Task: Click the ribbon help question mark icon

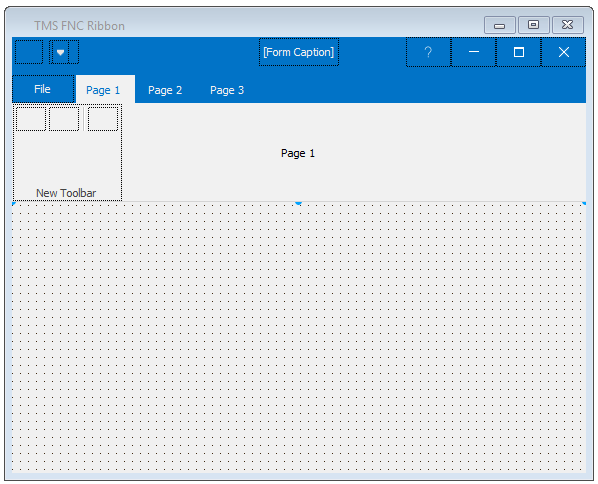Action: (x=428, y=52)
